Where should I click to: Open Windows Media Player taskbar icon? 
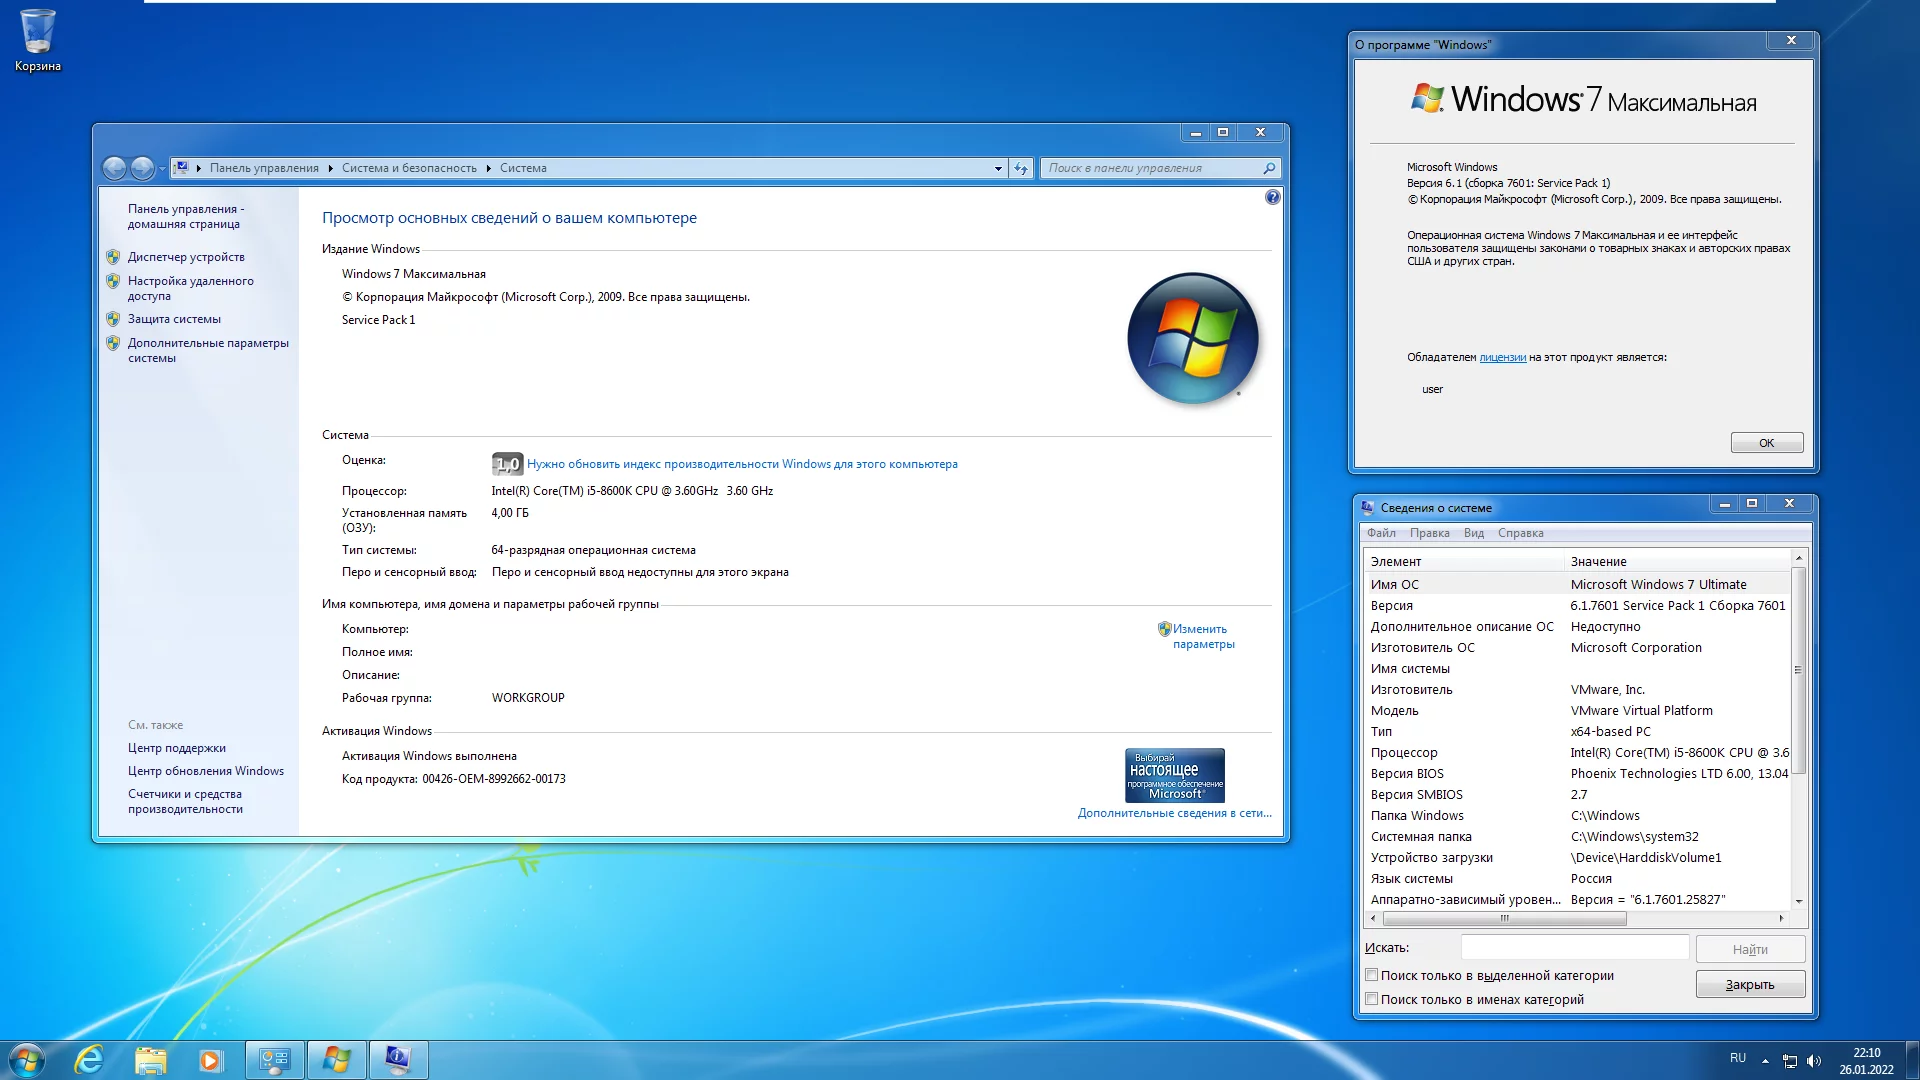pos(210,1059)
